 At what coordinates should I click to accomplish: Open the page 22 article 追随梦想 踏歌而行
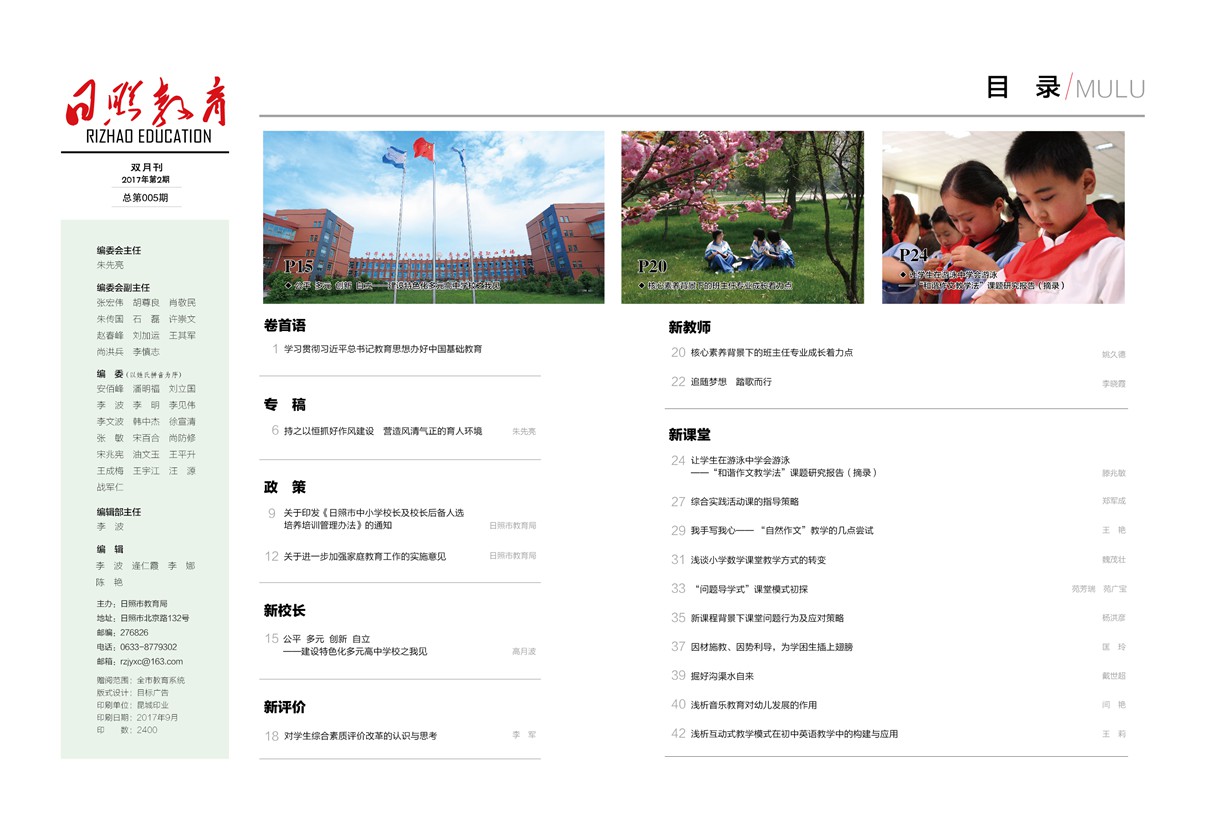click(x=731, y=382)
